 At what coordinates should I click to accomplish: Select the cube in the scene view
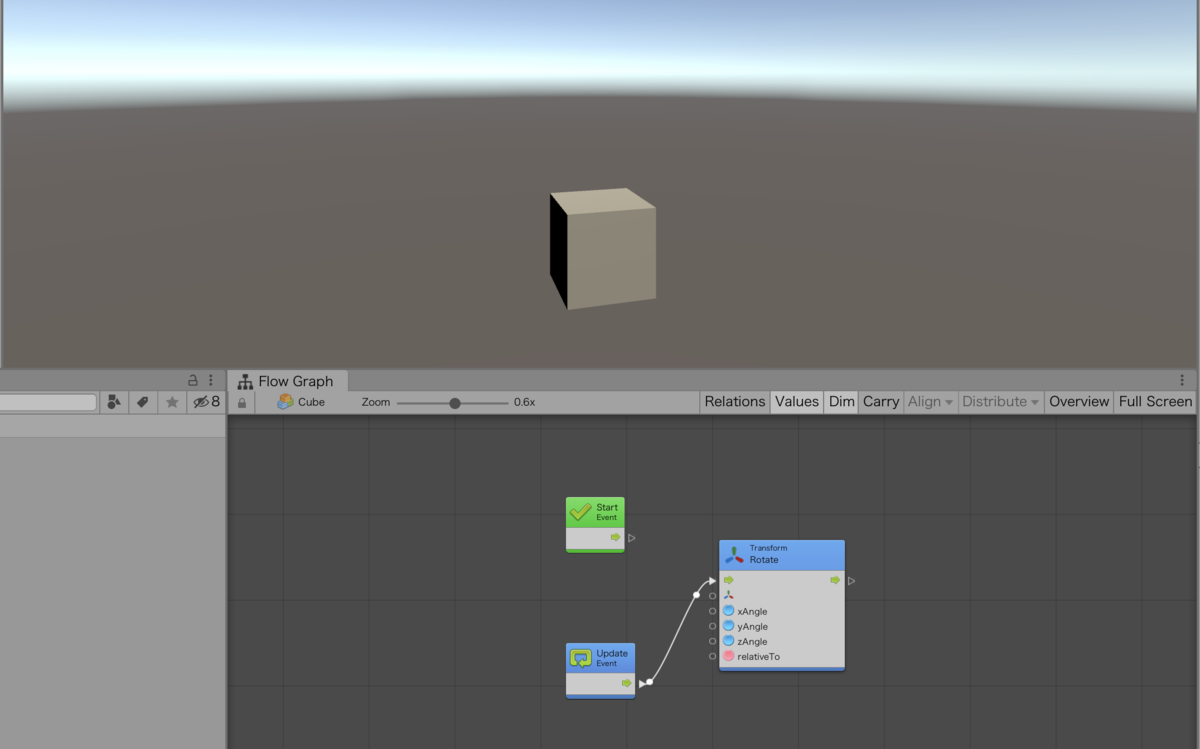coord(603,248)
